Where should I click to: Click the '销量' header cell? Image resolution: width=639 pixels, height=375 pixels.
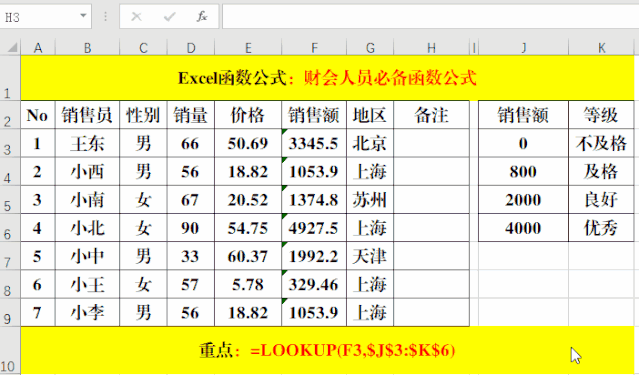191,115
